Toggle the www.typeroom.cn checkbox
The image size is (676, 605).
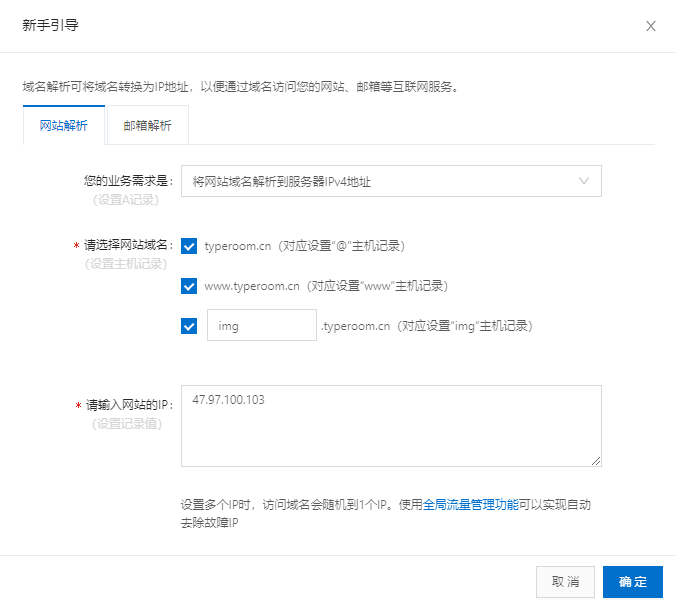[x=189, y=286]
